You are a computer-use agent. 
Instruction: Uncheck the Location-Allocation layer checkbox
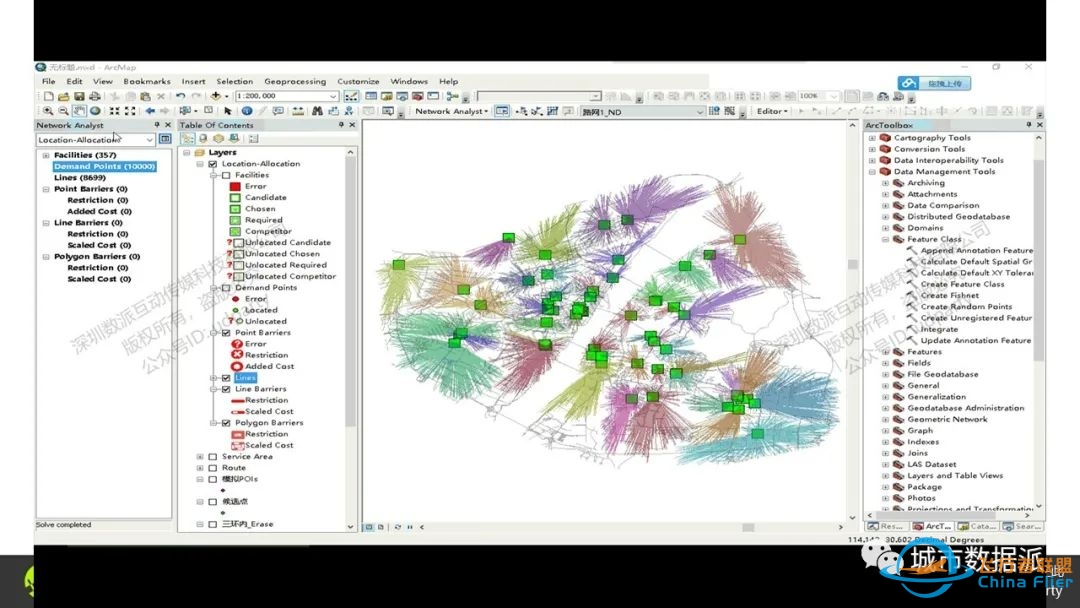click(x=212, y=164)
